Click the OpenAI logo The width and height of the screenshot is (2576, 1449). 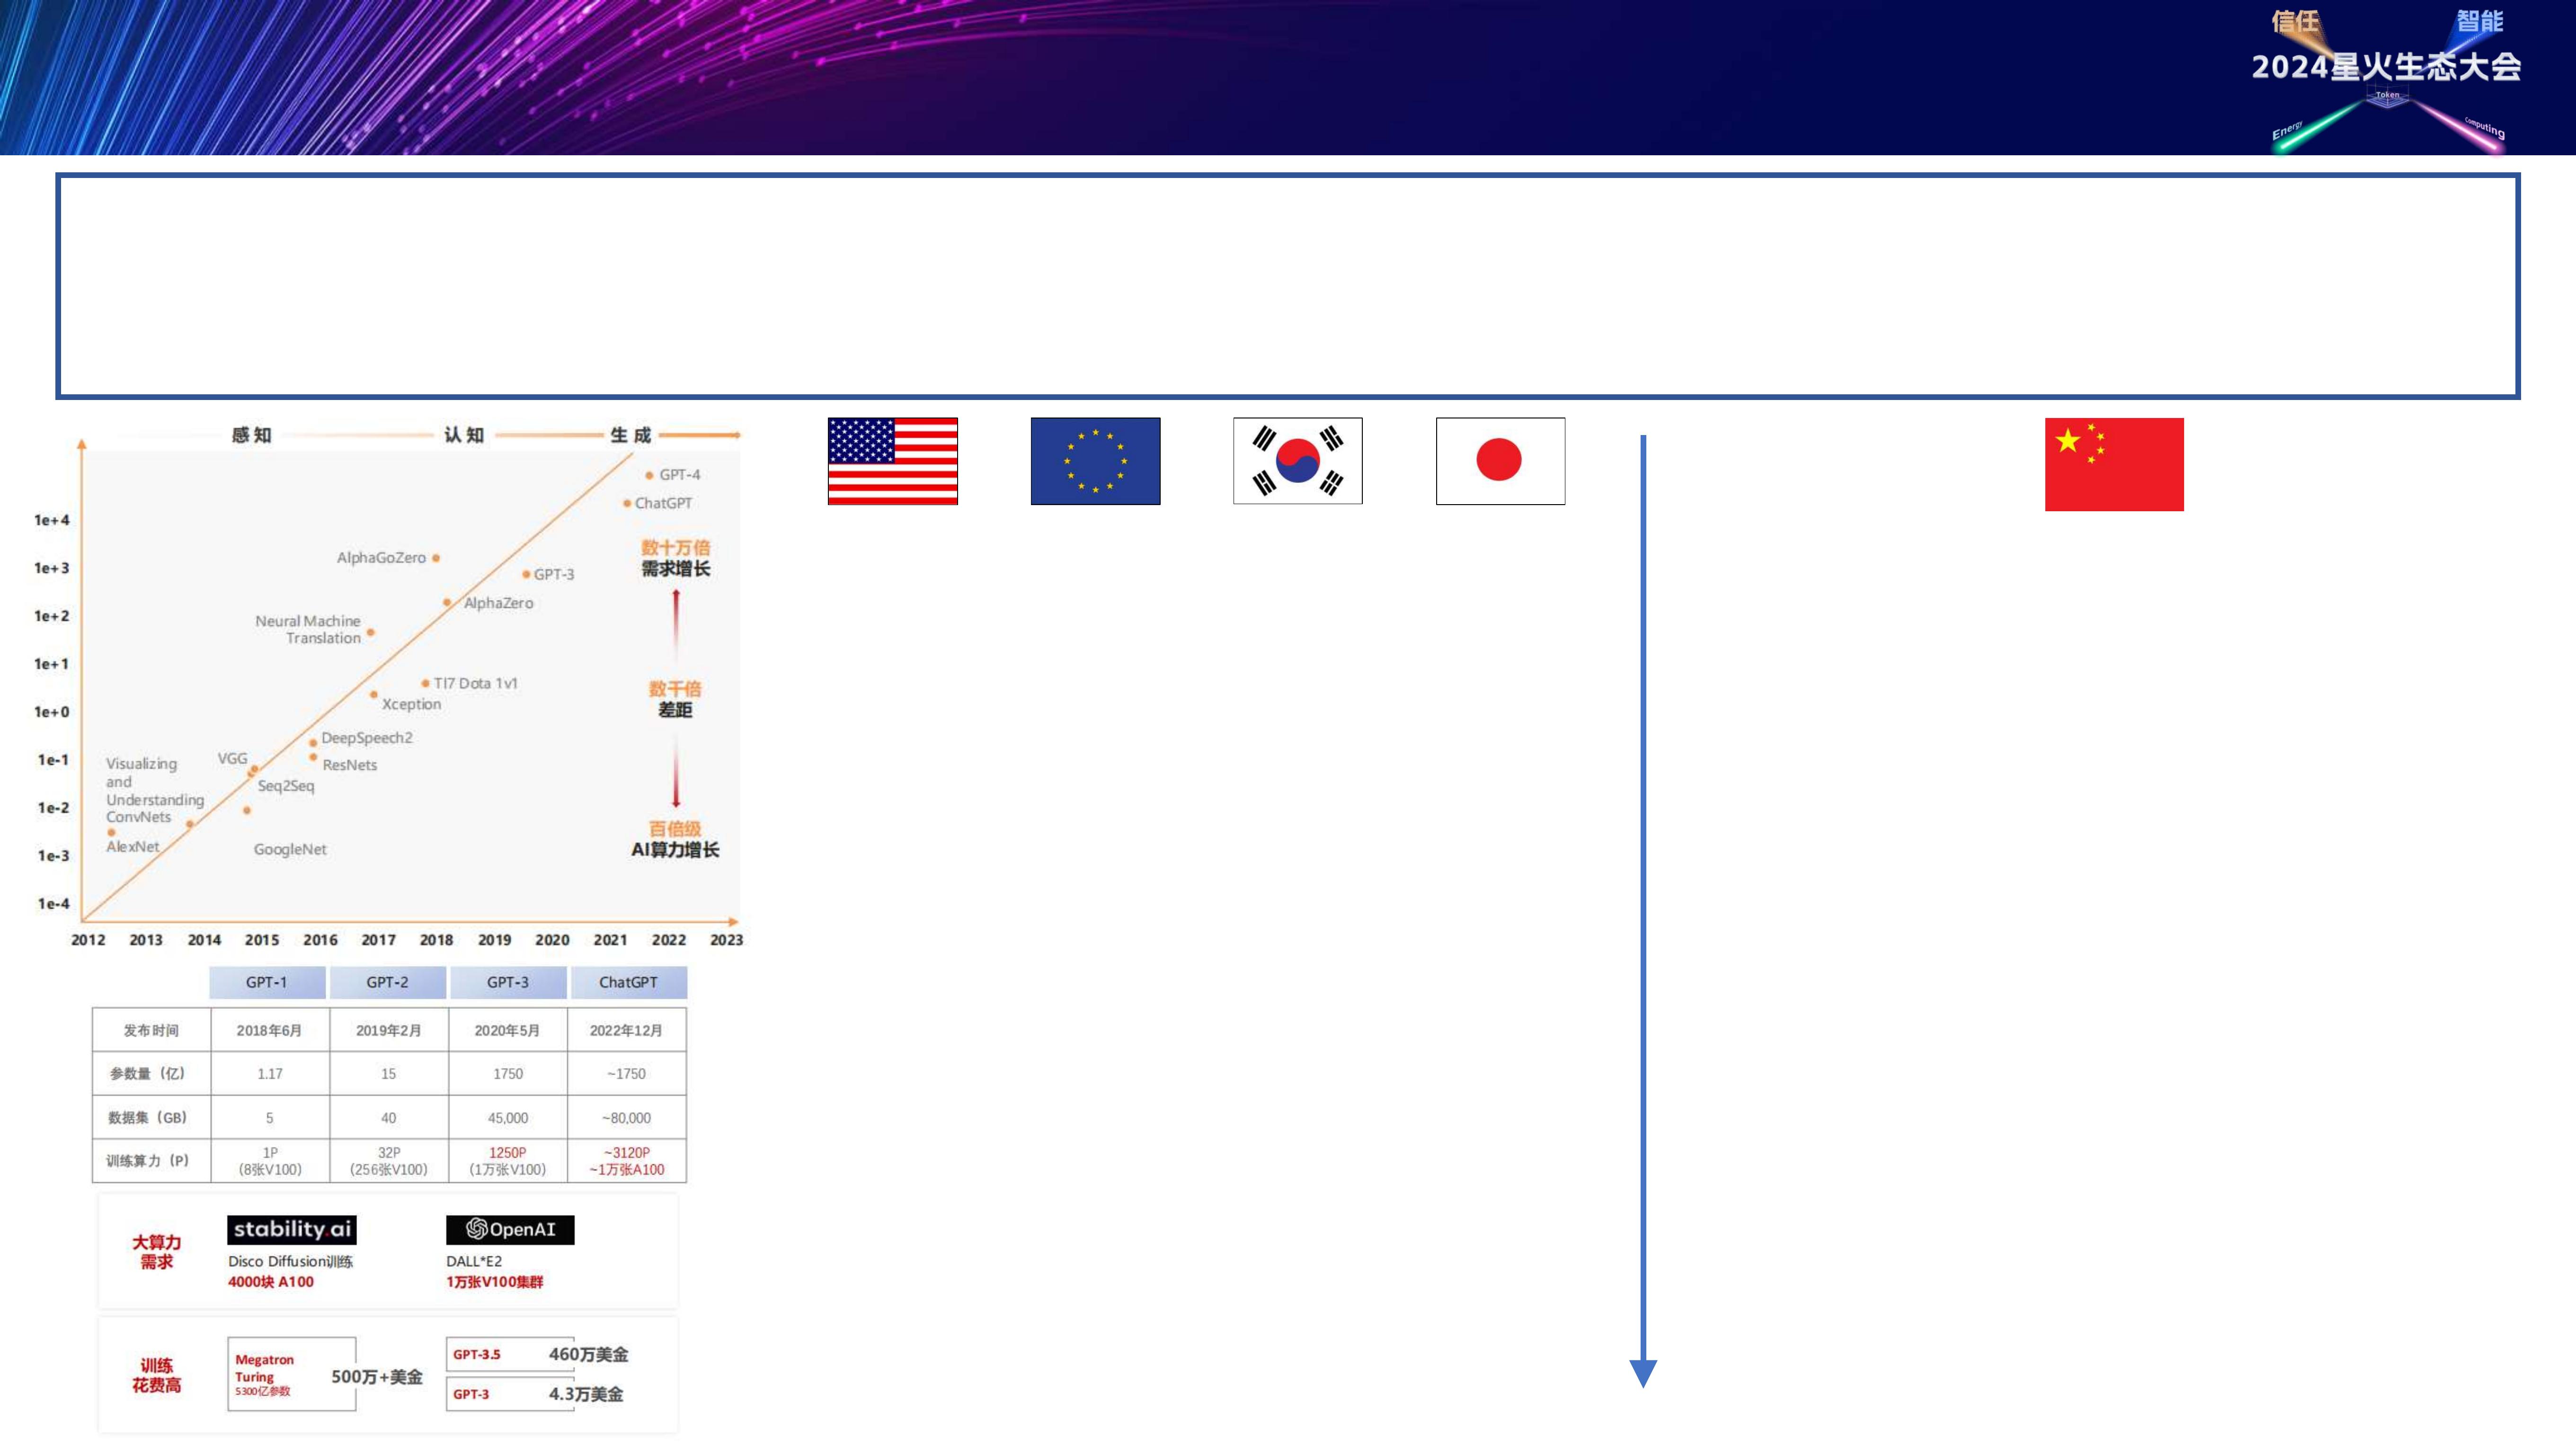pyautogui.click(x=510, y=1229)
